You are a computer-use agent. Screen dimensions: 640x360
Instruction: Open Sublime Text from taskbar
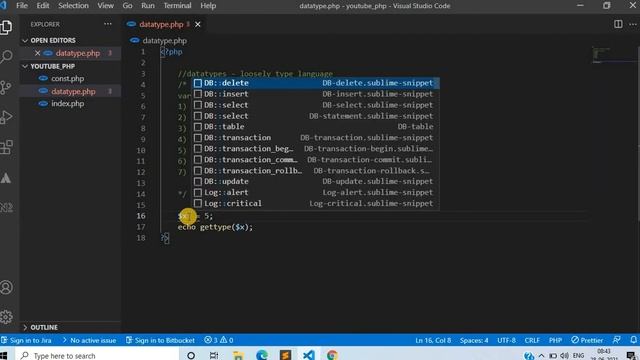(x=285, y=356)
